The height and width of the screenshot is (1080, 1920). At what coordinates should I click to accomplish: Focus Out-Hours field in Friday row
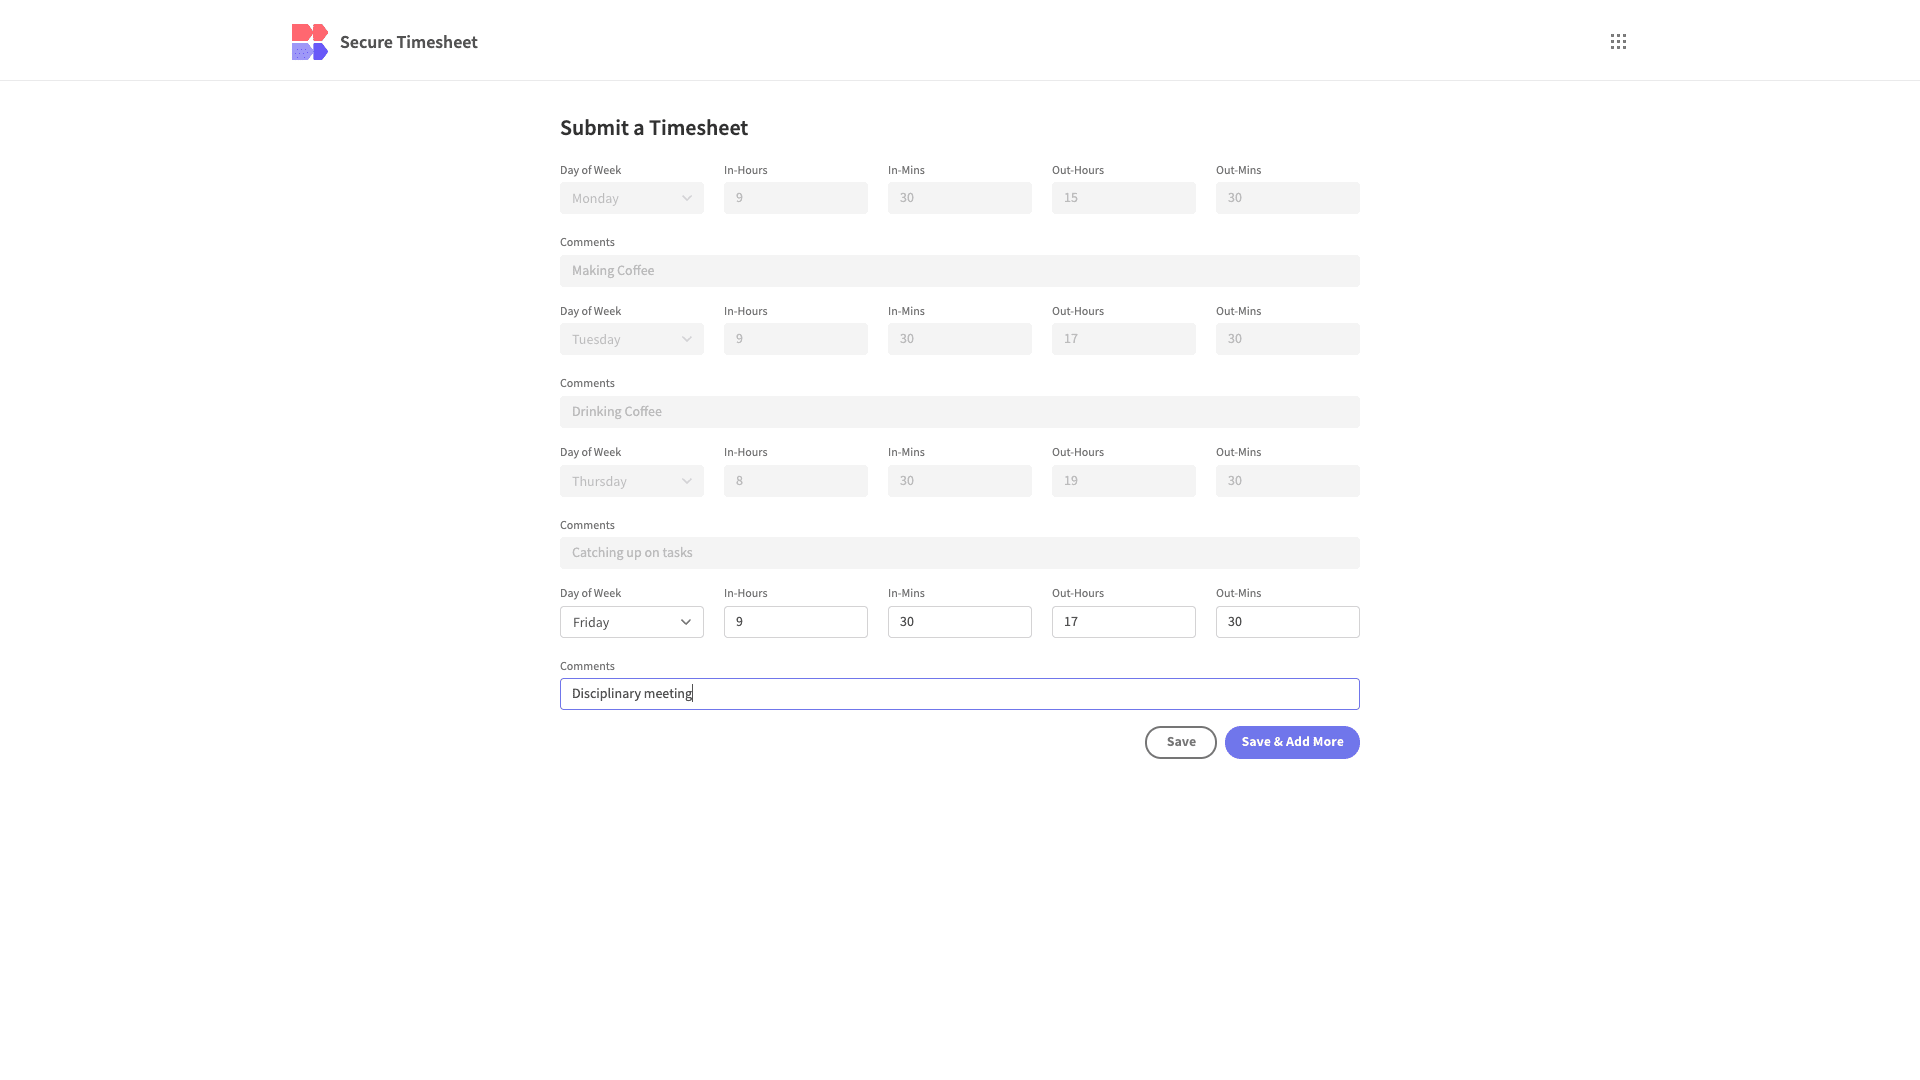[1124, 622]
